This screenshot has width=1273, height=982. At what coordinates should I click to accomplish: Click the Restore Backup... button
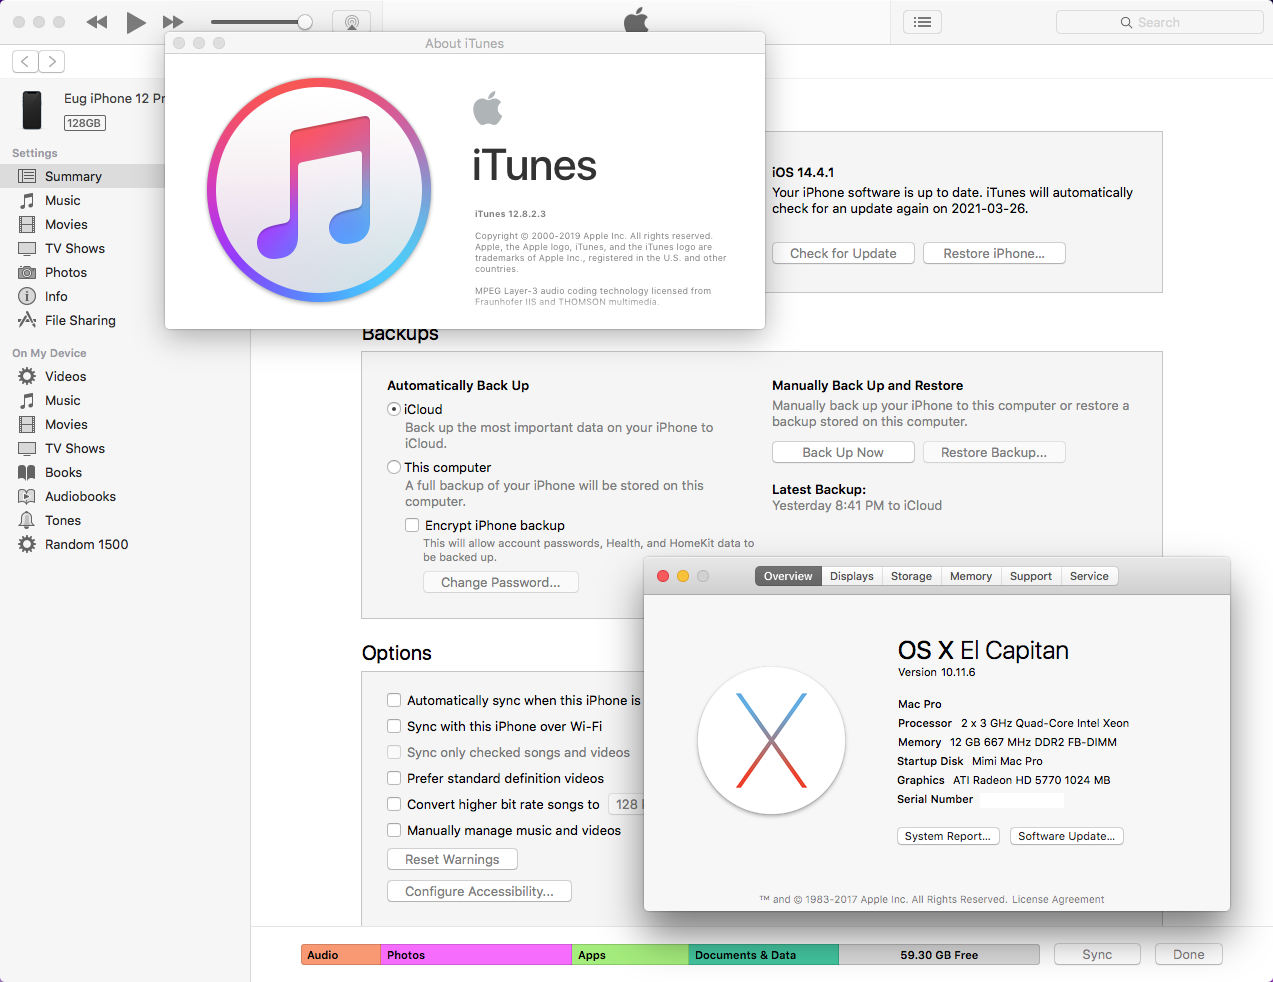[994, 452]
